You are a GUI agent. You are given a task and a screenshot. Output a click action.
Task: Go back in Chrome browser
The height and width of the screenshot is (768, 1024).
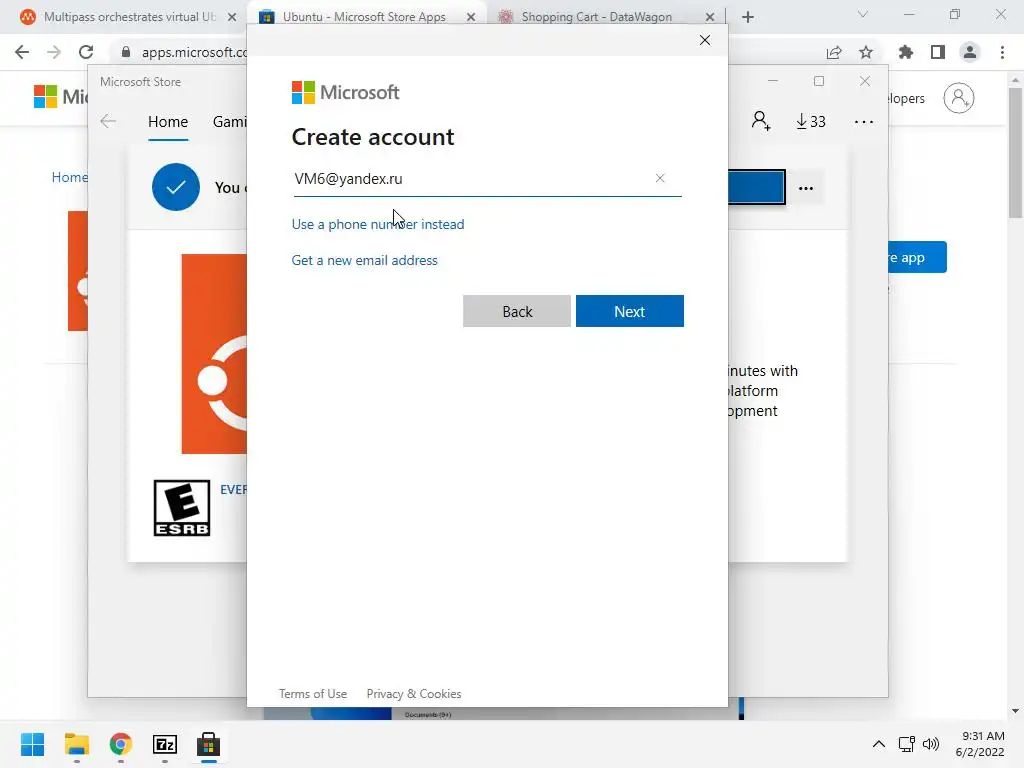click(x=22, y=52)
